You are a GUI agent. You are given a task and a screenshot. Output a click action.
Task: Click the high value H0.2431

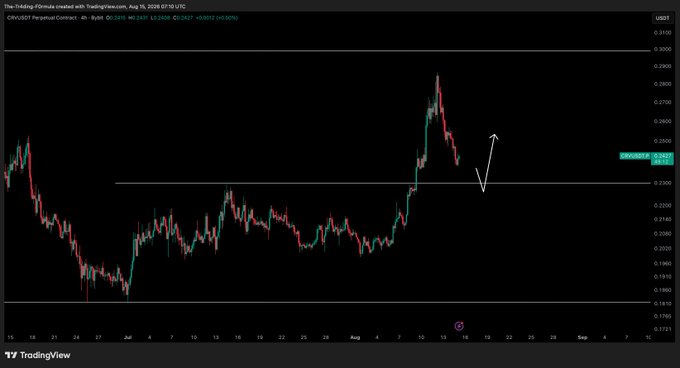click(138, 18)
